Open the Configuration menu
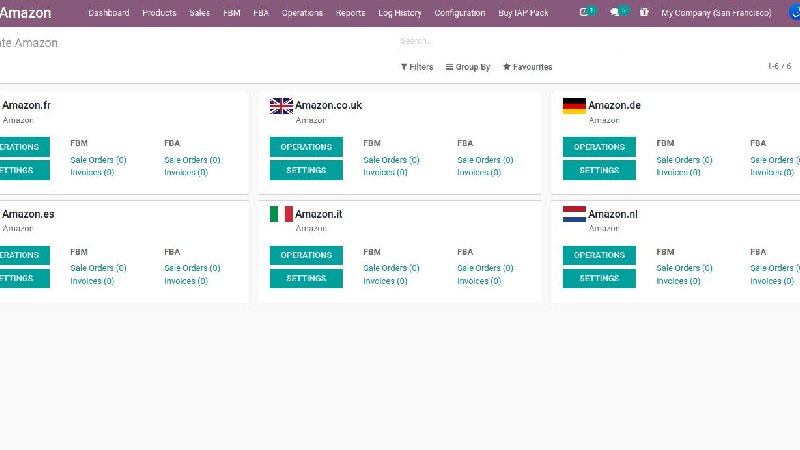 [x=460, y=13]
